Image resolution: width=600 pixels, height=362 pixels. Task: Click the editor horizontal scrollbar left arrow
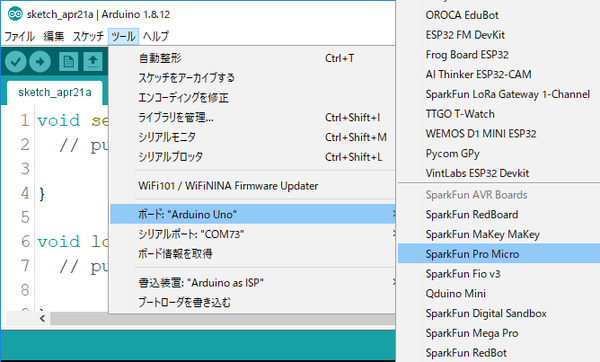pos(42,318)
